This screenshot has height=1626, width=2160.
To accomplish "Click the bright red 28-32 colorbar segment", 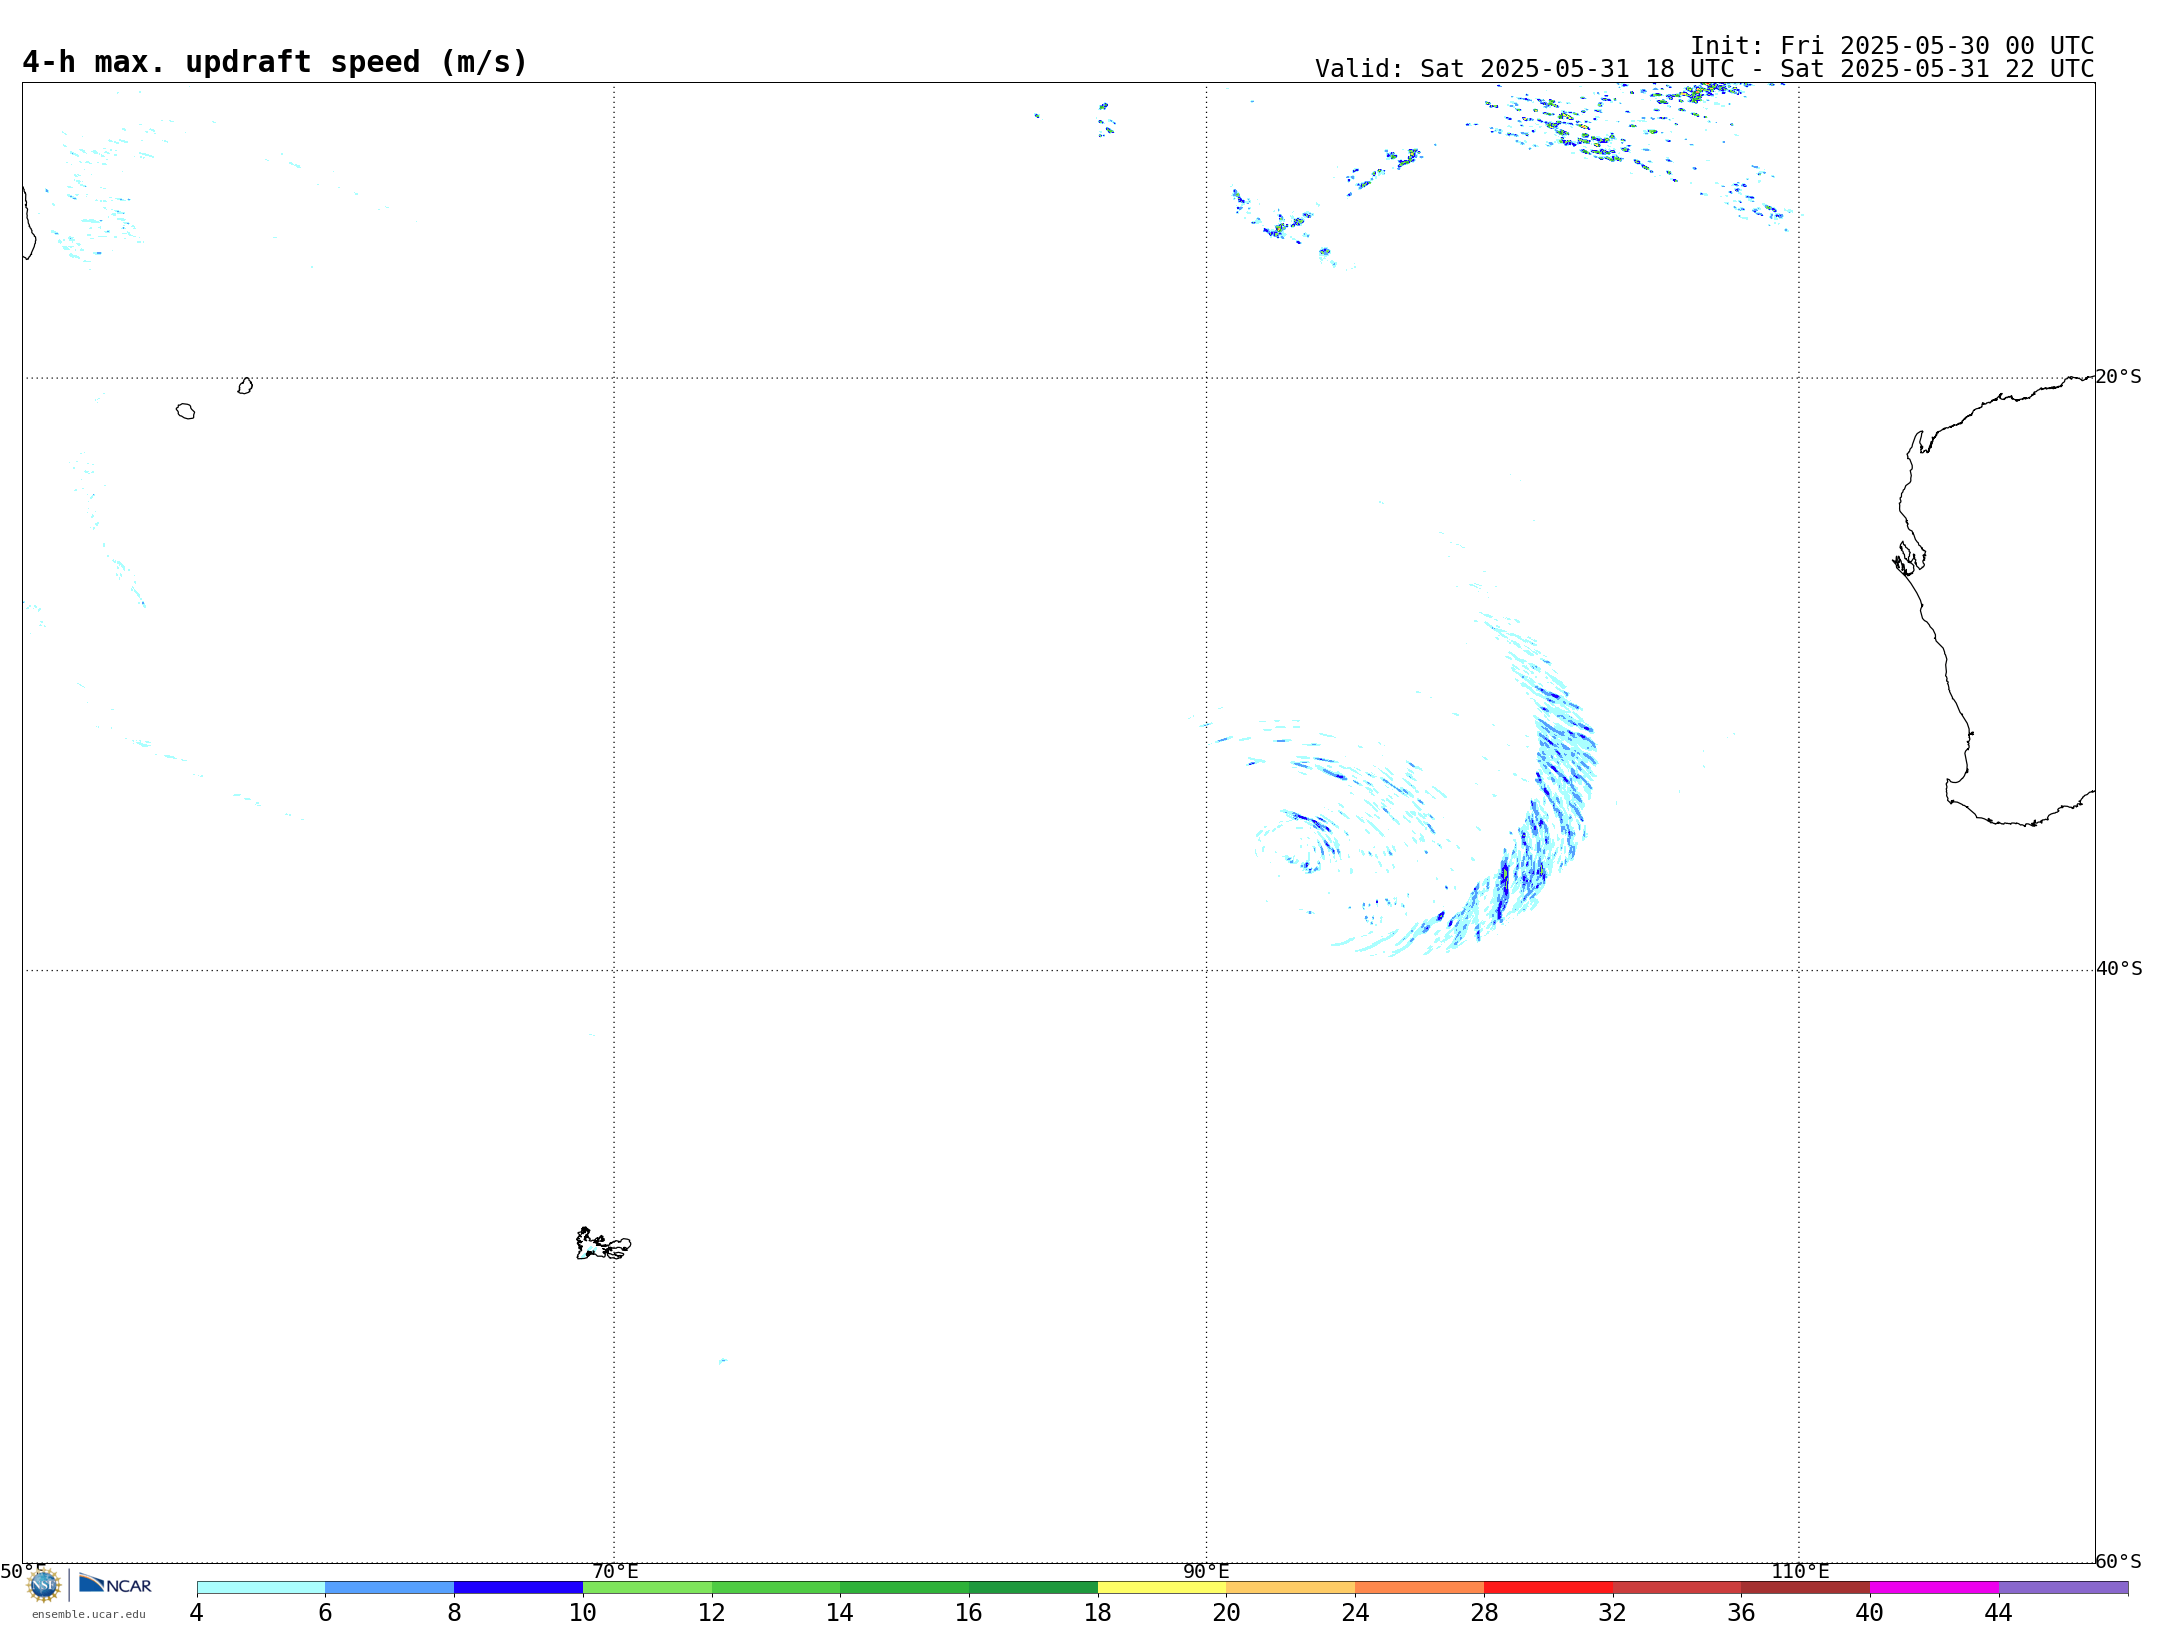I will coord(1549,1588).
